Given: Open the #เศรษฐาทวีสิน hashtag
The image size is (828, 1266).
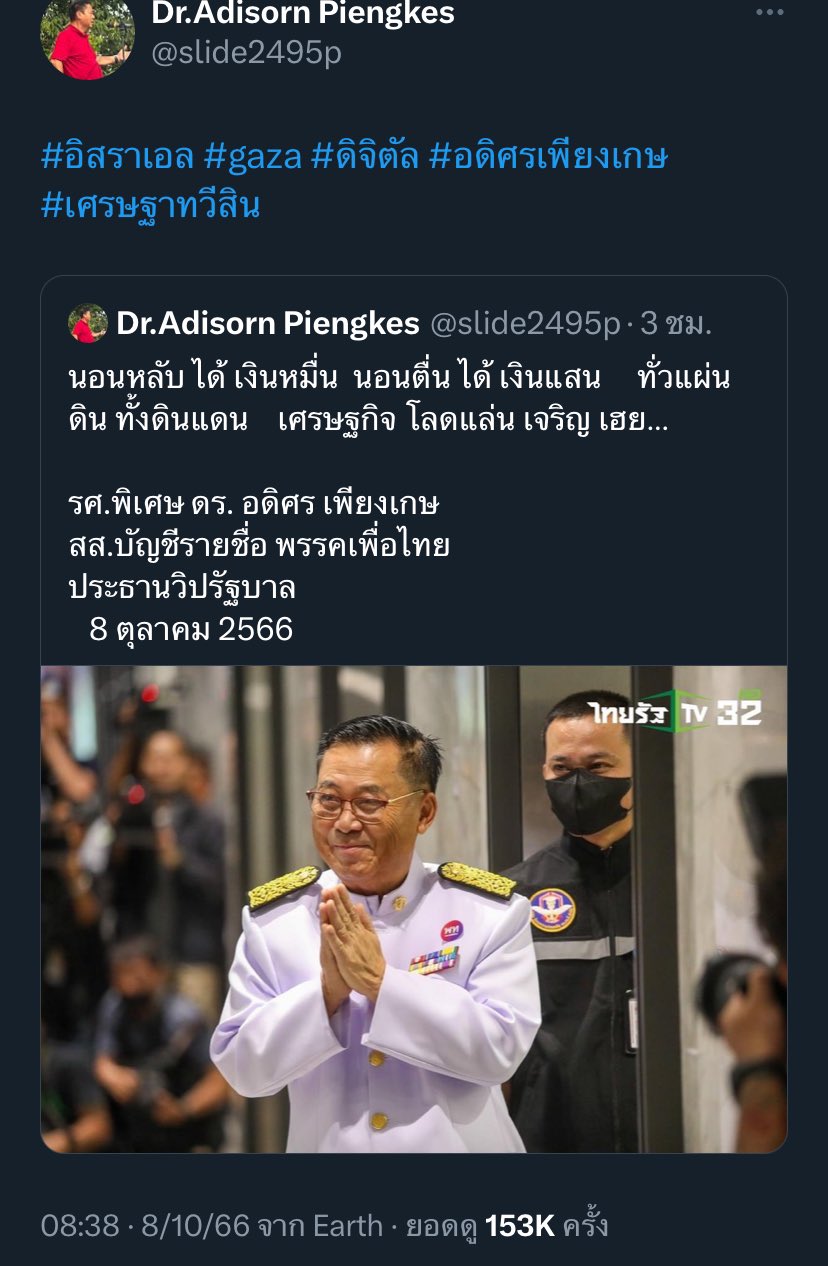Looking at the screenshot, I should pyautogui.click(x=151, y=203).
